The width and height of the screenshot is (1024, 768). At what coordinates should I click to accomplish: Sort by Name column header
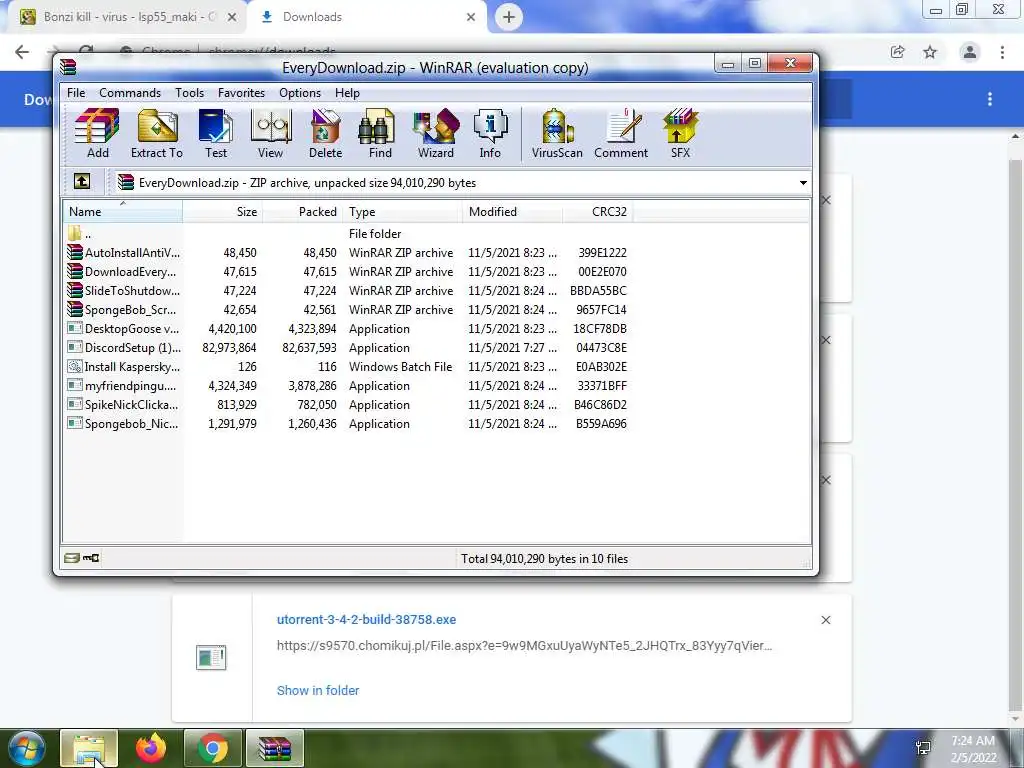[x=123, y=212]
